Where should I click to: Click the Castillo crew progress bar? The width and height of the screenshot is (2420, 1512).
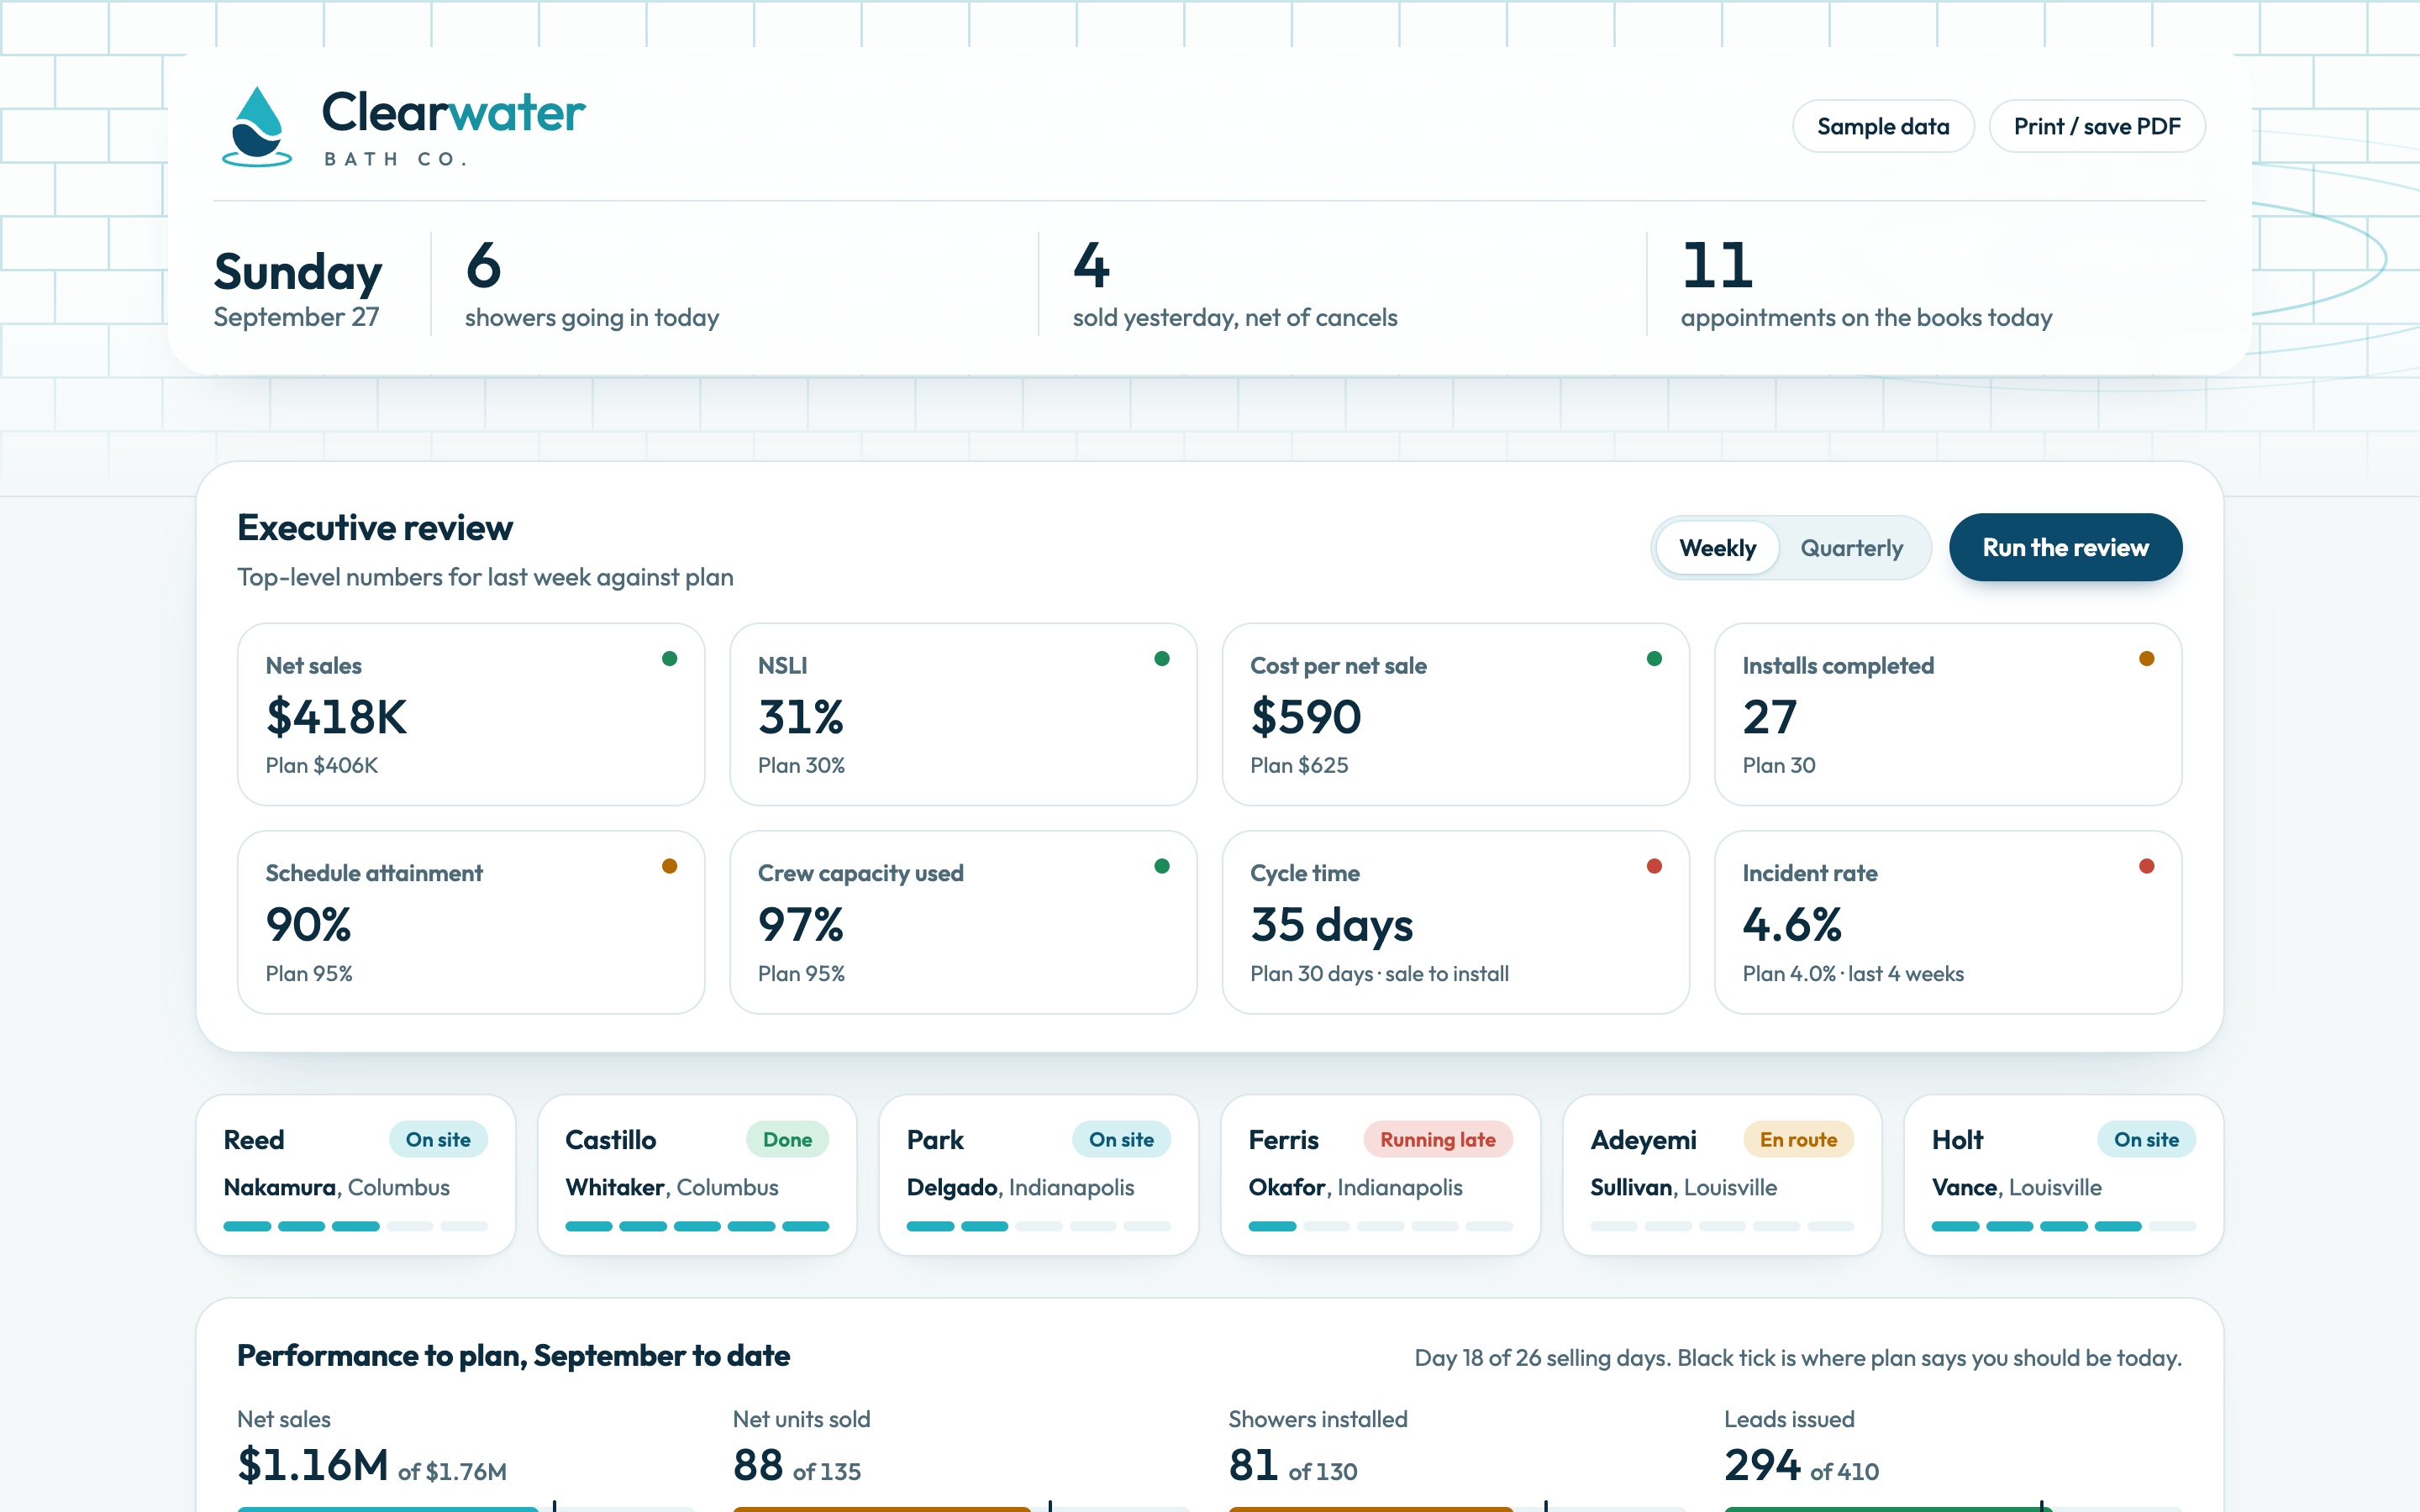point(697,1226)
